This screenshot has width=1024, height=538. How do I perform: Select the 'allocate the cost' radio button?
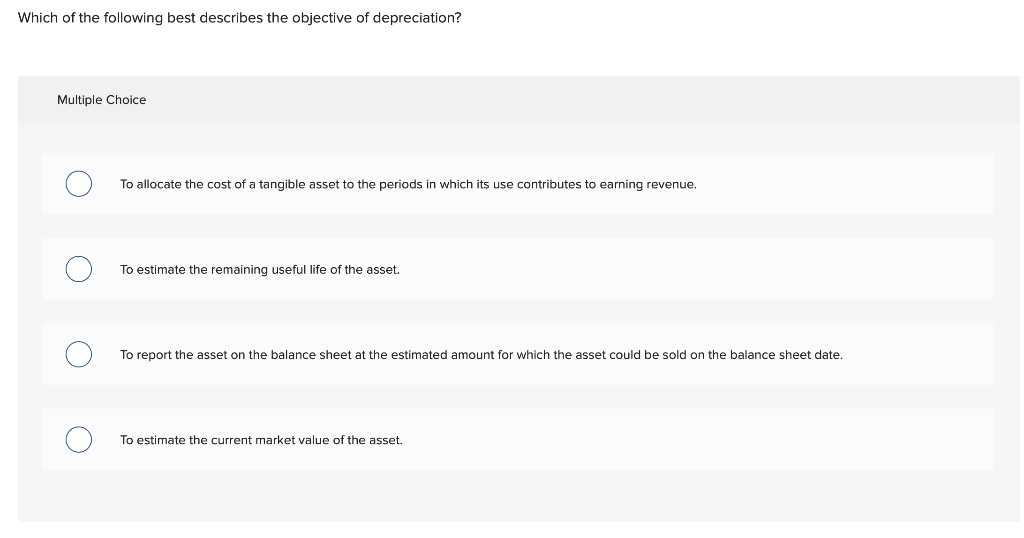tap(78, 183)
